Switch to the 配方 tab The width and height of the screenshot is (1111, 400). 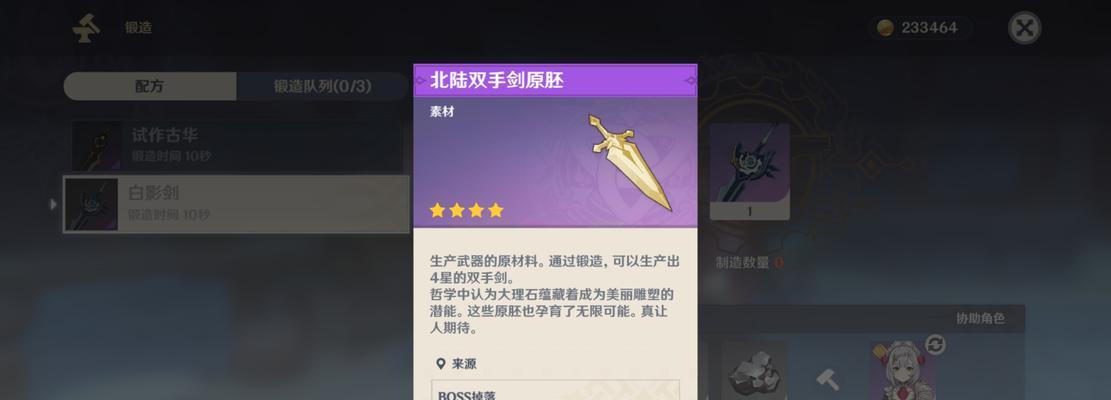[150, 86]
